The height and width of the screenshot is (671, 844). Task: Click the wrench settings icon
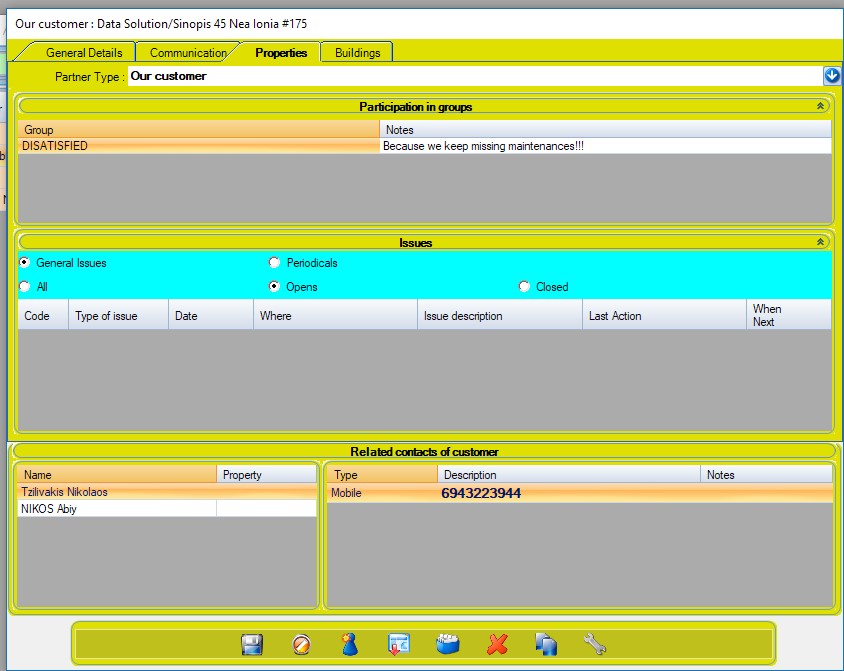coord(595,645)
